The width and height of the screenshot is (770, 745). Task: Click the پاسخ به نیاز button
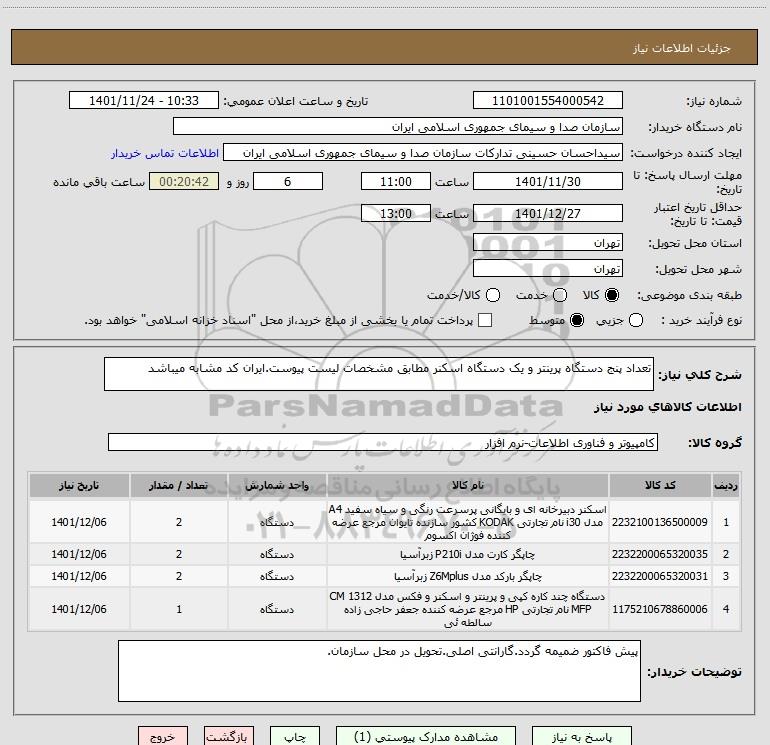pos(581,737)
